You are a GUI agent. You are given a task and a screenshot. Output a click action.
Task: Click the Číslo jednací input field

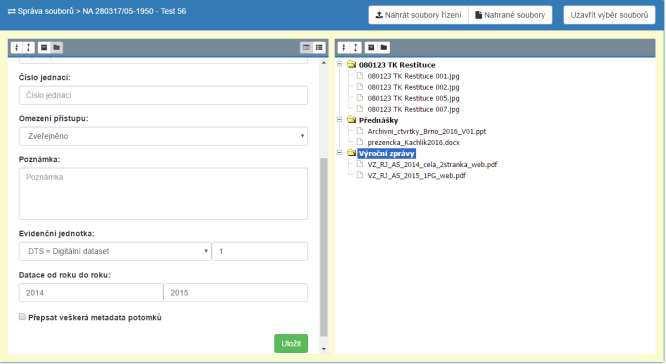point(163,95)
